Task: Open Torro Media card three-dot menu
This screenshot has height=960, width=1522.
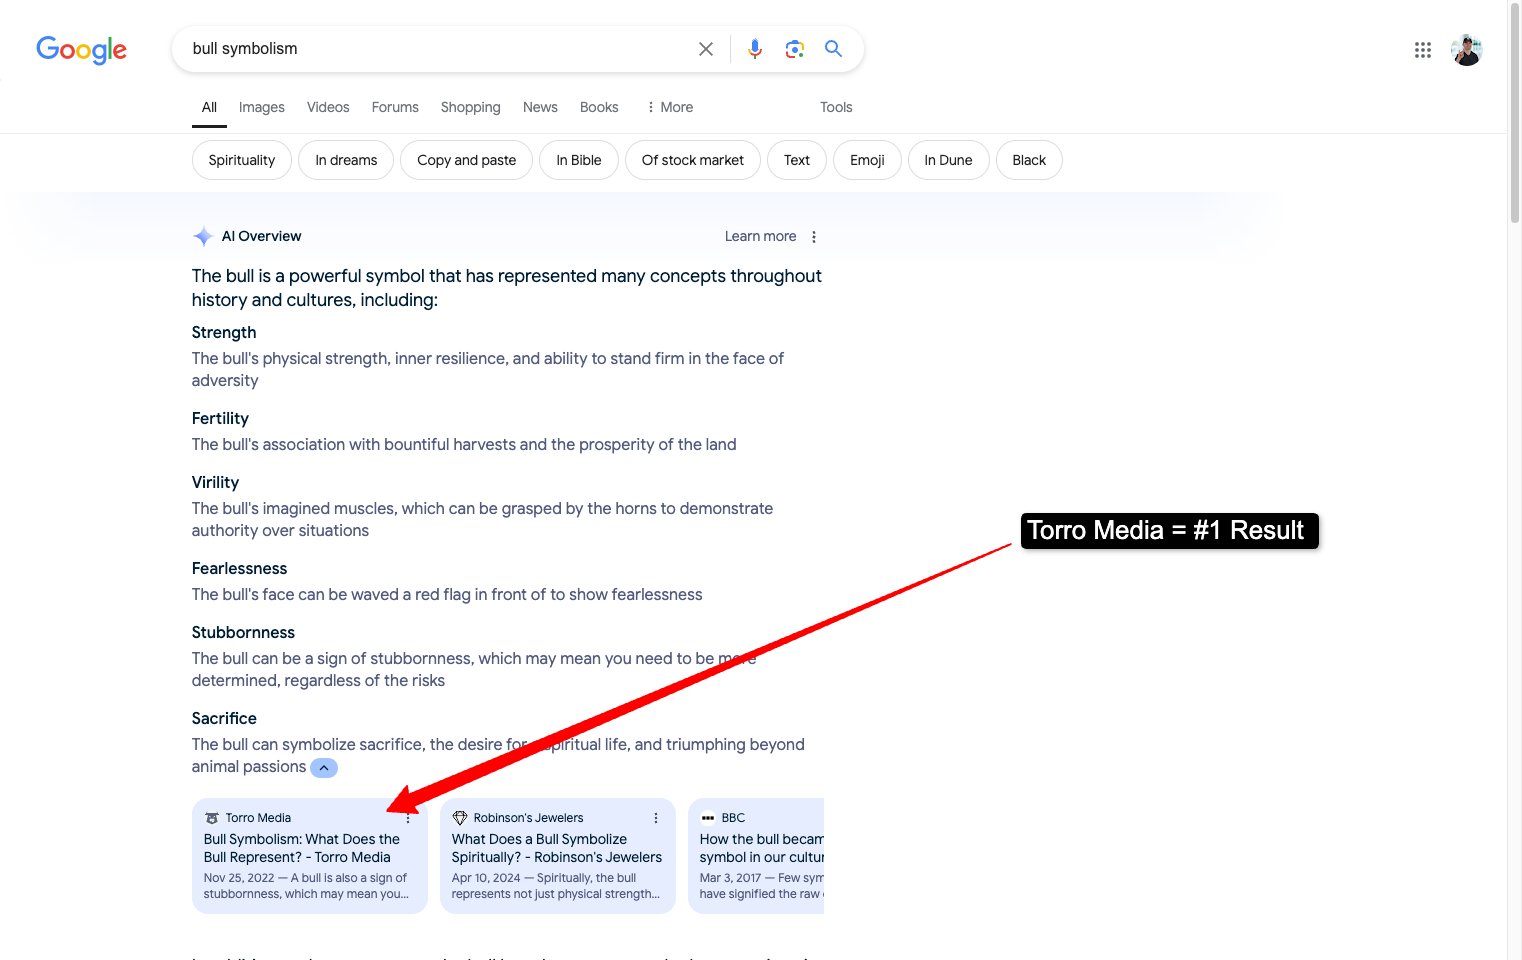Action: coord(408,818)
